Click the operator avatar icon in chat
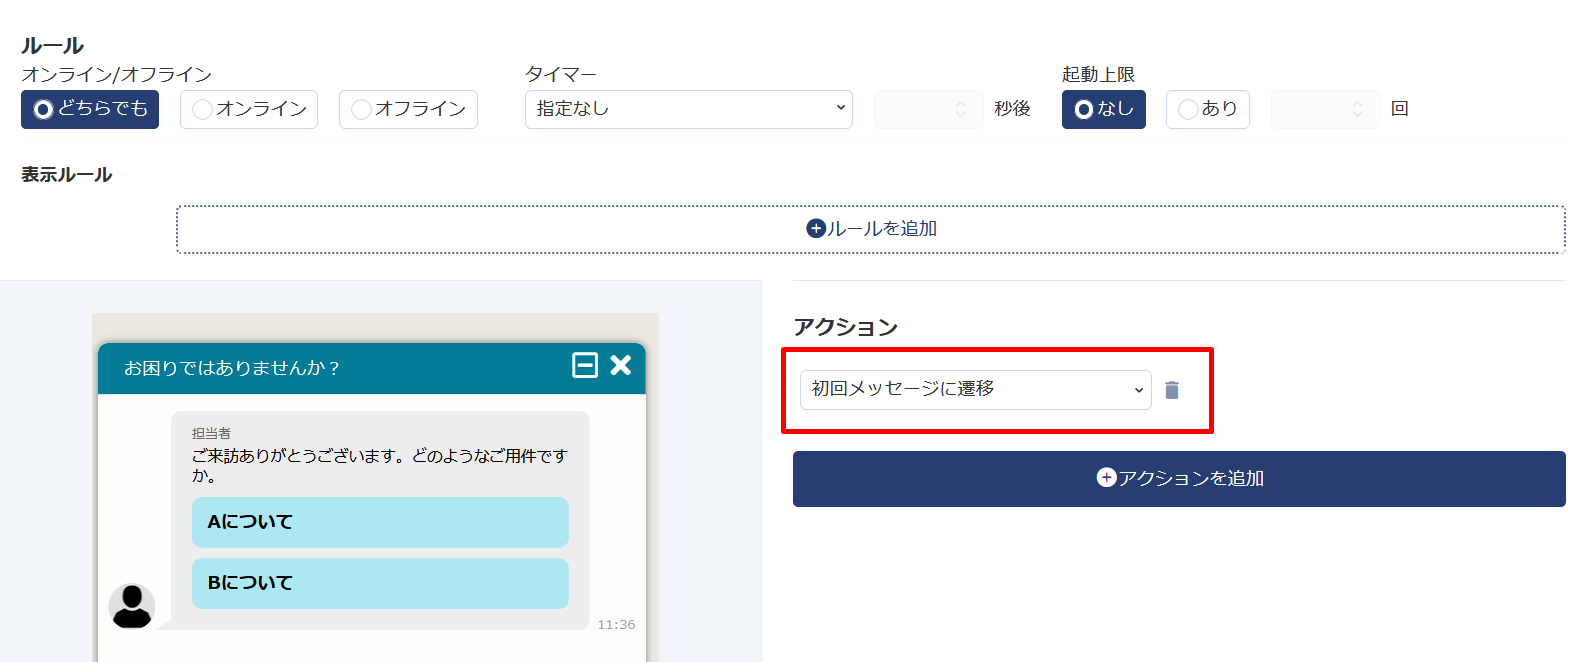The width and height of the screenshot is (1593, 662). pyautogui.click(x=132, y=606)
